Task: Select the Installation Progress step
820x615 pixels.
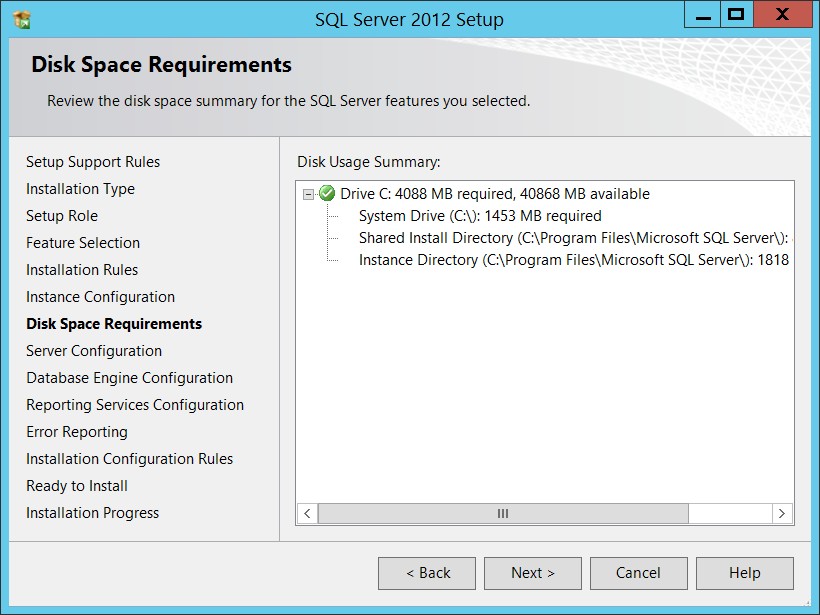Action: click(93, 513)
